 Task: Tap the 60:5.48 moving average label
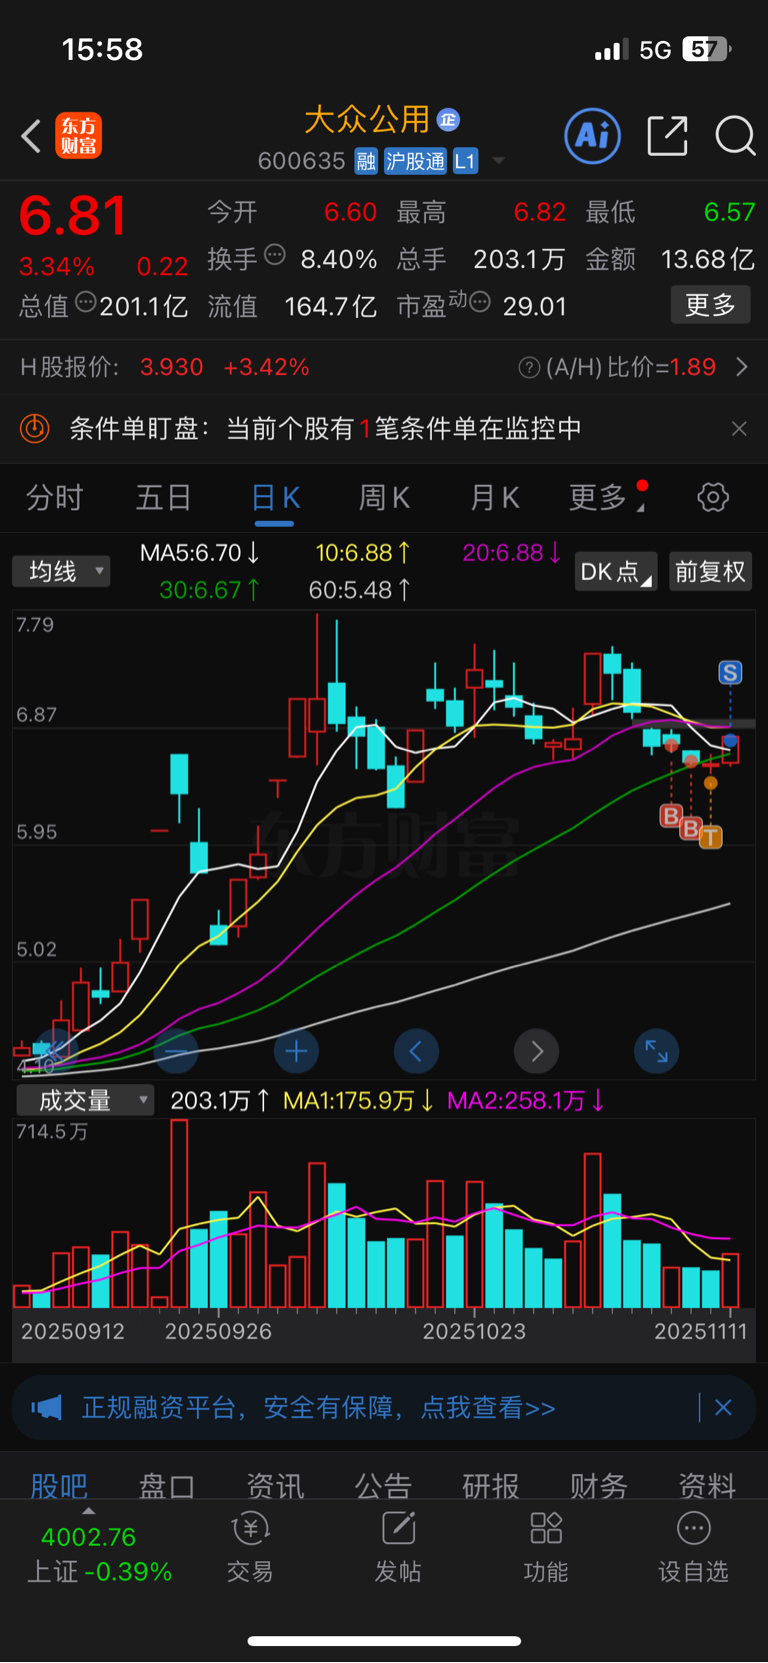coord(360,590)
